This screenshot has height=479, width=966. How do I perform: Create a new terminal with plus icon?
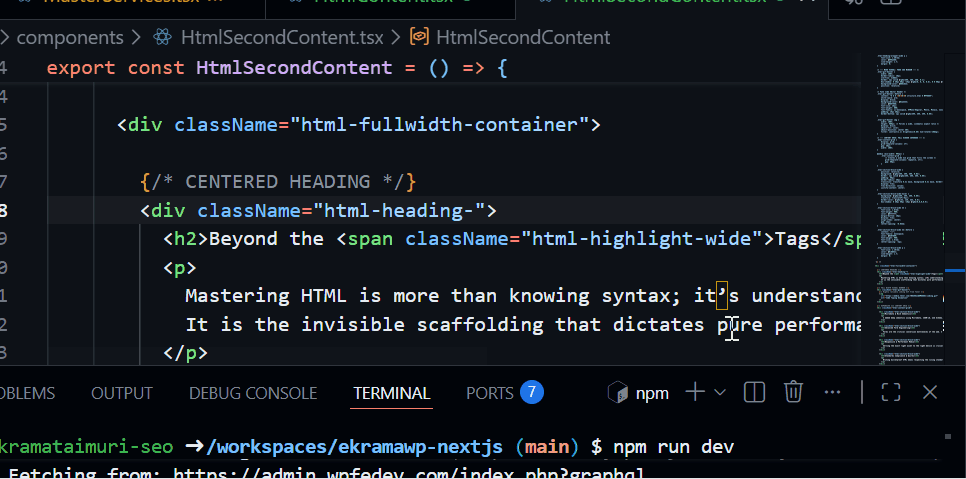coord(694,392)
